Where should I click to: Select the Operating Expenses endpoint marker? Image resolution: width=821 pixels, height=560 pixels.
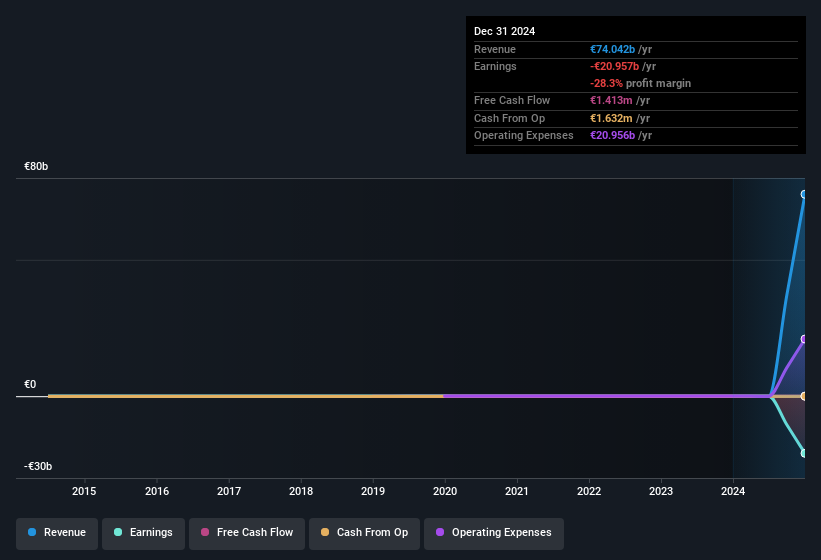point(804,339)
